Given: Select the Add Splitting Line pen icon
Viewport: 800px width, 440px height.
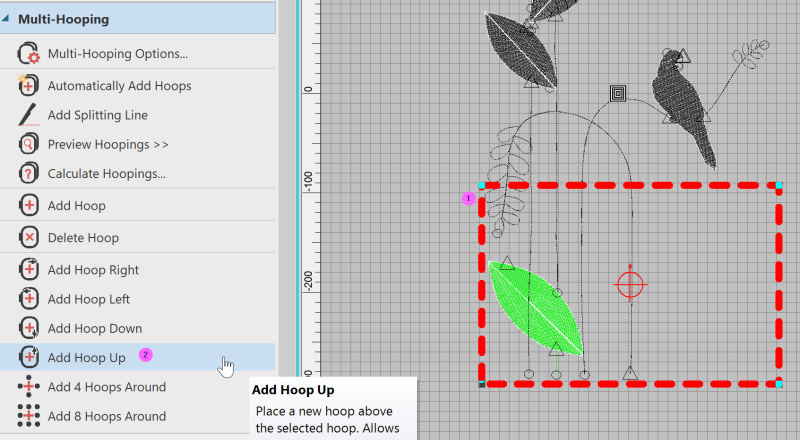Looking at the screenshot, I should coord(28,115).
